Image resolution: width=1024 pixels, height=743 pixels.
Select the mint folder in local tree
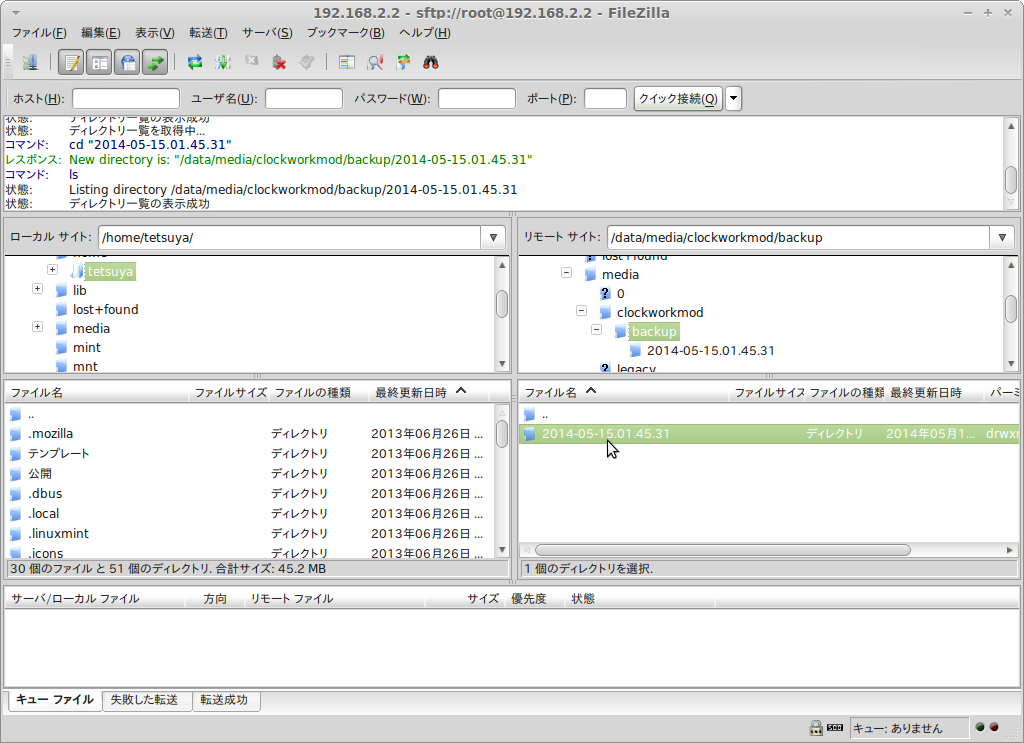pyautogui.click(x=87, y=347)
